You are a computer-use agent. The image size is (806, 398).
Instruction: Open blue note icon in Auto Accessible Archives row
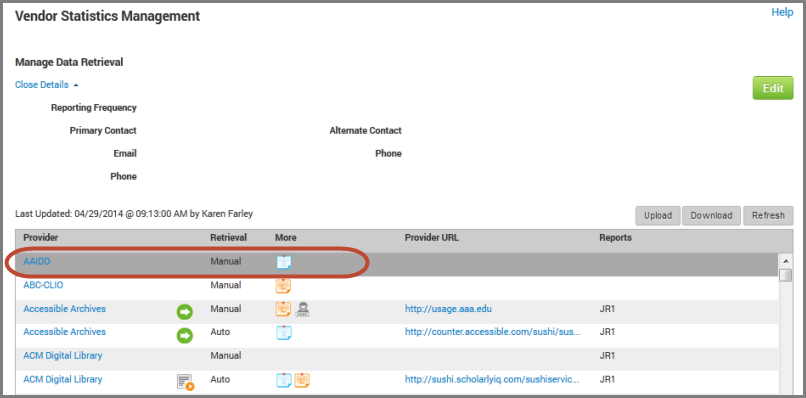tap(284, 333)
